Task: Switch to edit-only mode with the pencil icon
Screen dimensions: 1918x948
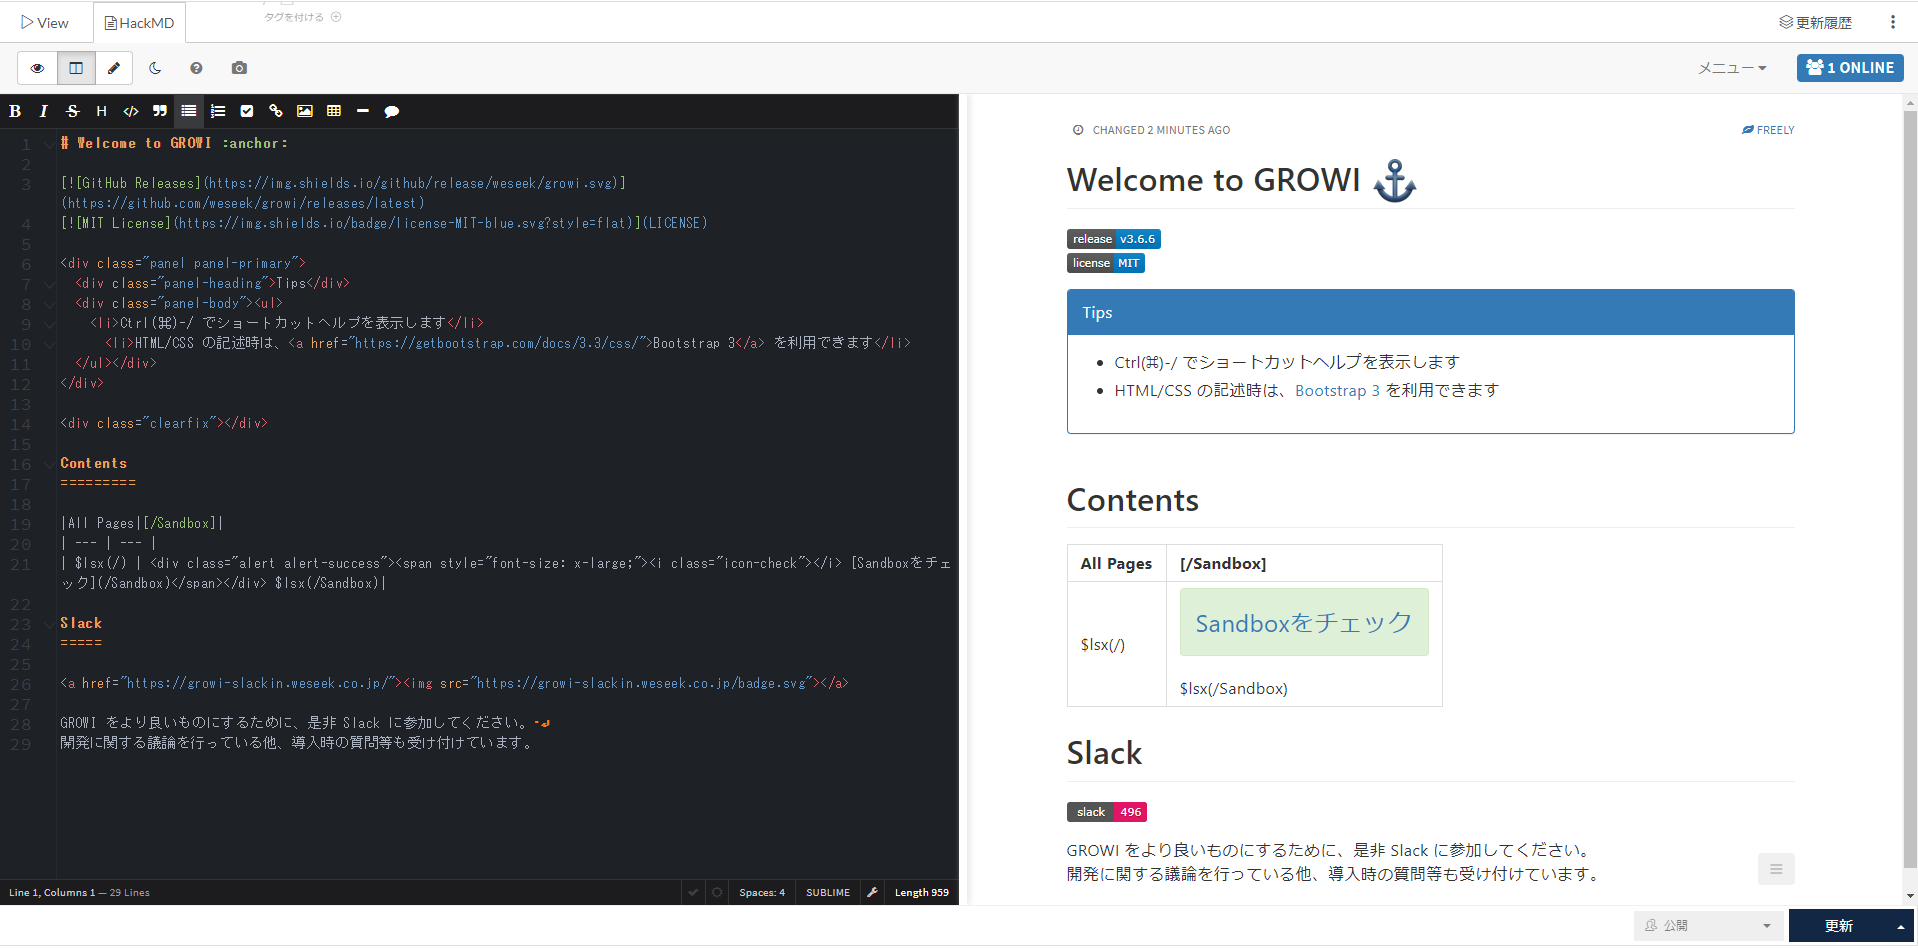Action: pos(114,68)
